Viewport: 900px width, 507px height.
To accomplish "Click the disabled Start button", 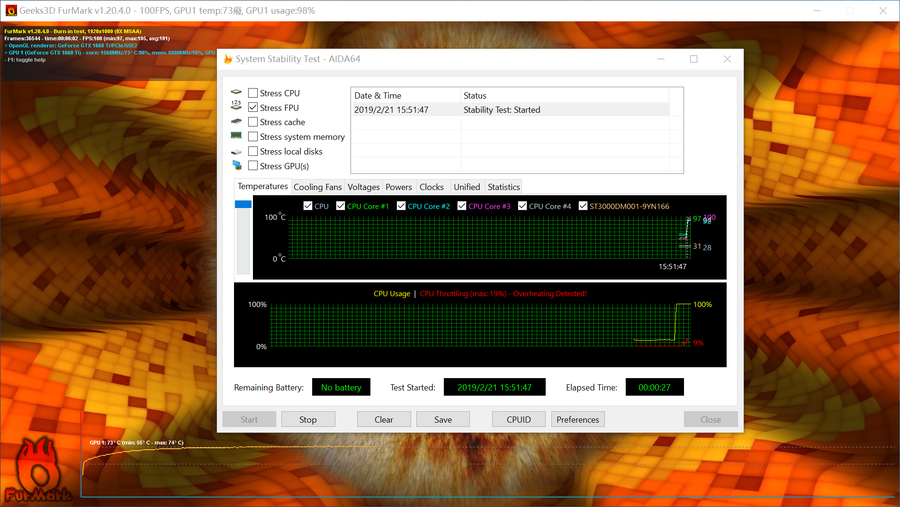I will [x=249, y=419].
